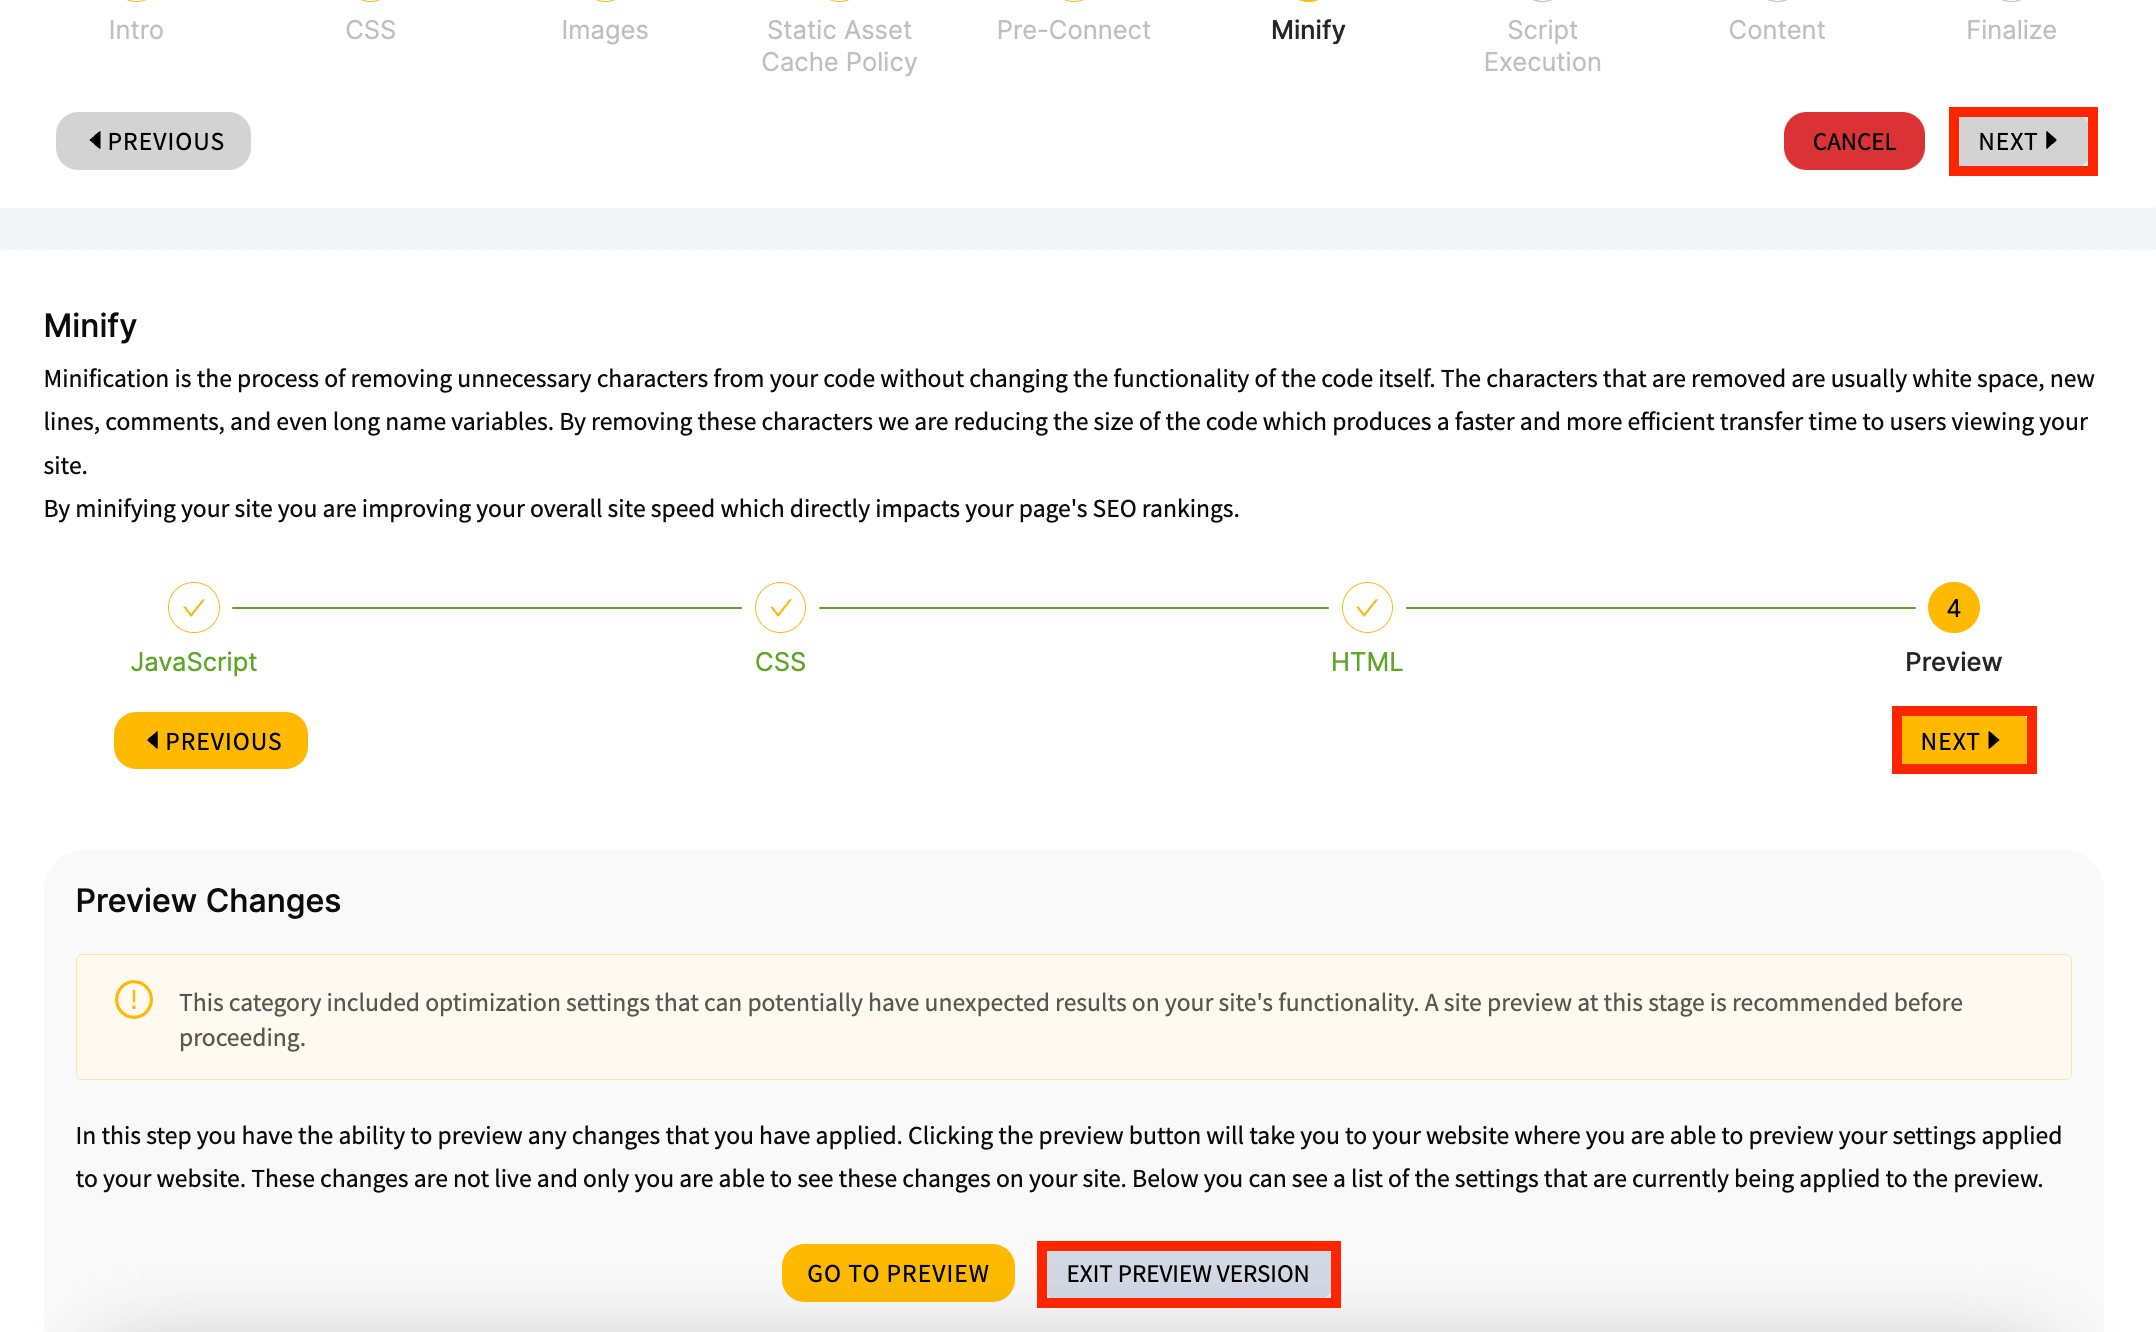Screen dimensions: 2156x1332
Task: Select the JavaScript sub-step label
Action: pos(194,662)
